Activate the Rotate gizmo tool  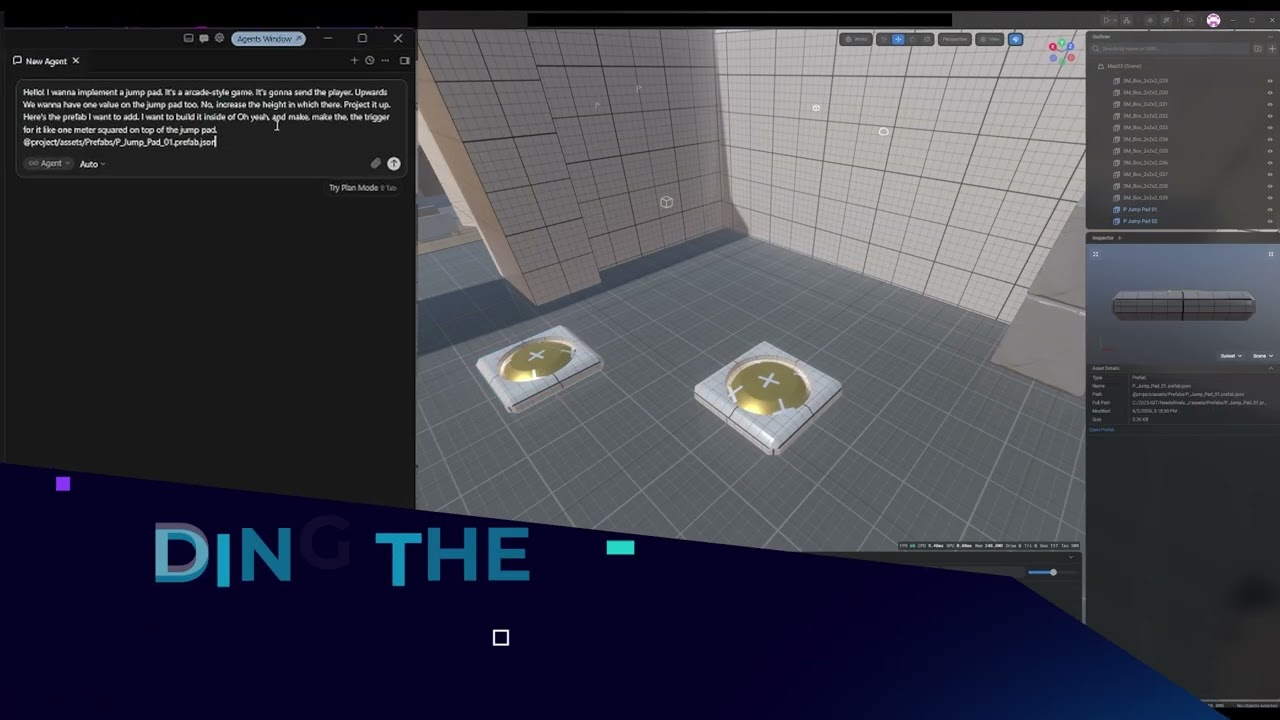pyautogui.click(x=912, y=39)
